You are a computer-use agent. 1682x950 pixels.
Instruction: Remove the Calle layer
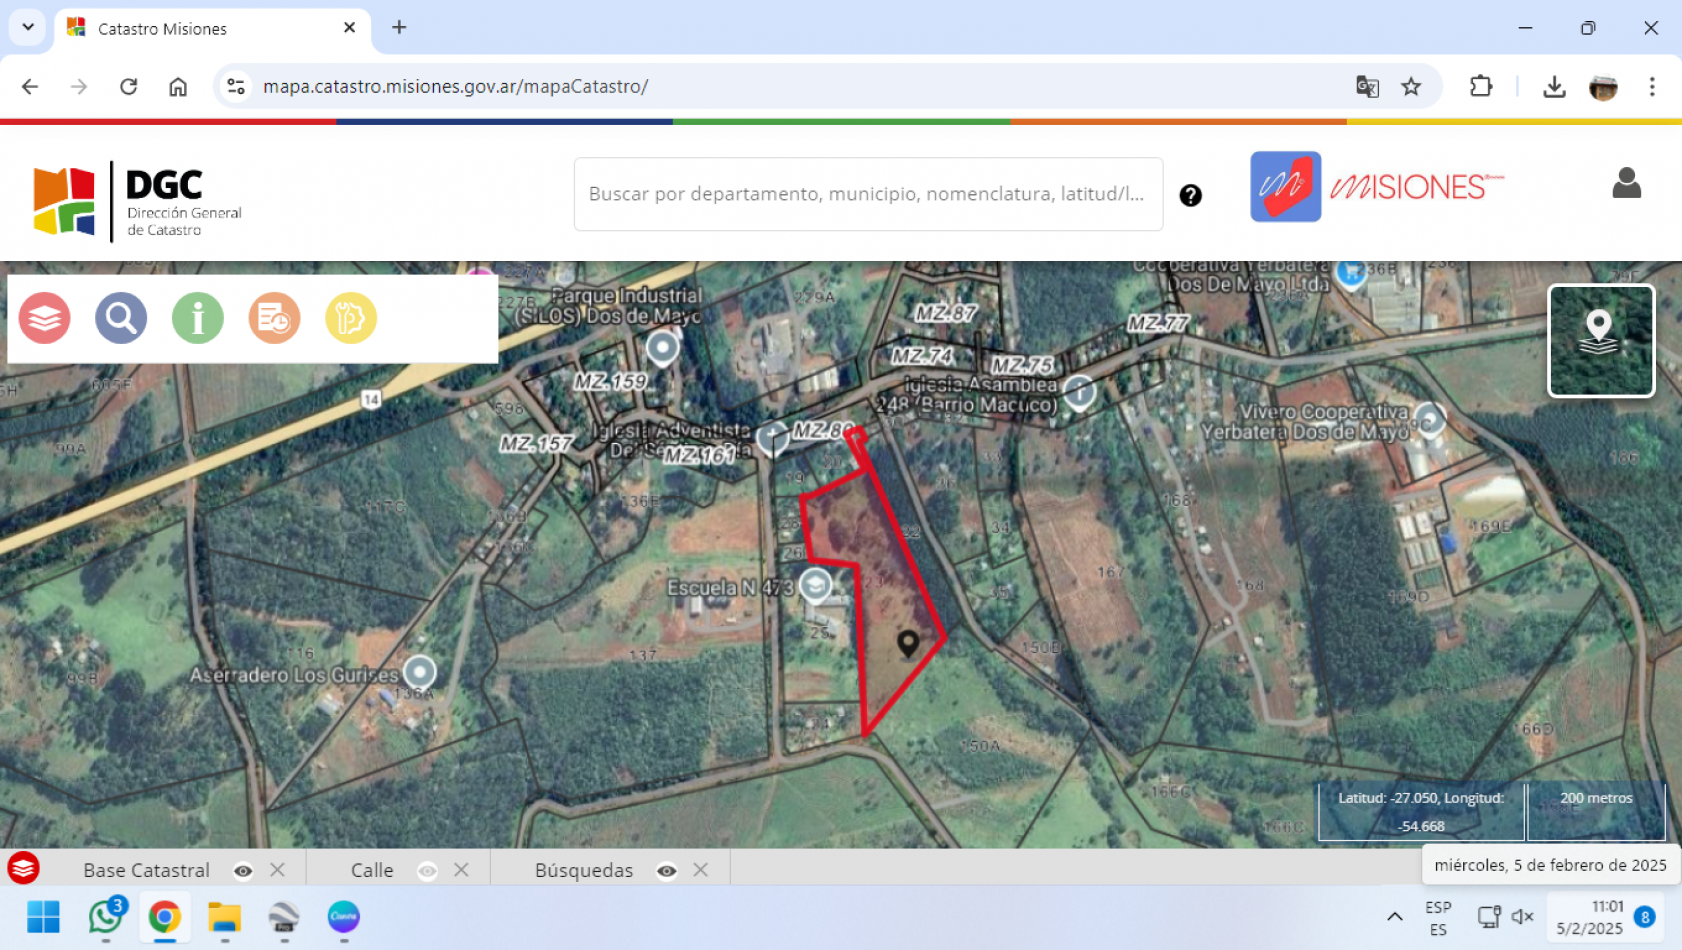pyautogui.click(x=461, y=870)
